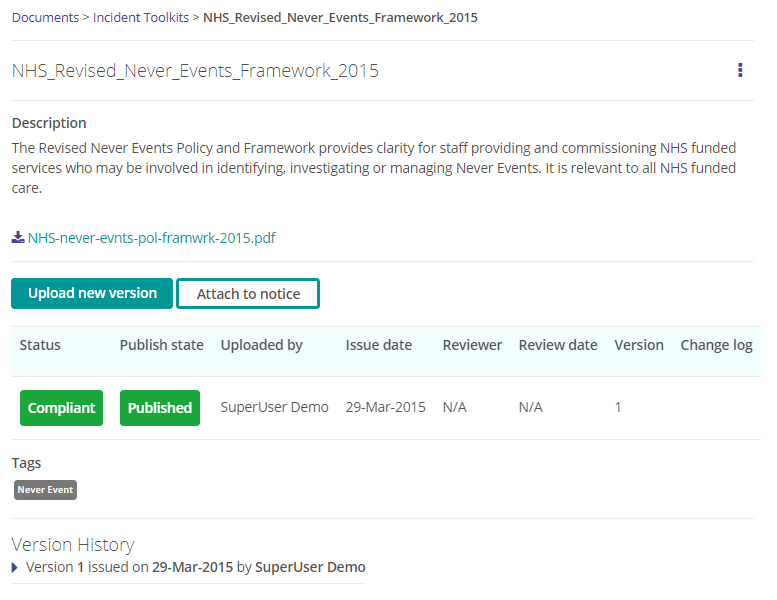Click the Review date column header
The height and width of the screenshot is (600, 777).
tap(558, 345)
